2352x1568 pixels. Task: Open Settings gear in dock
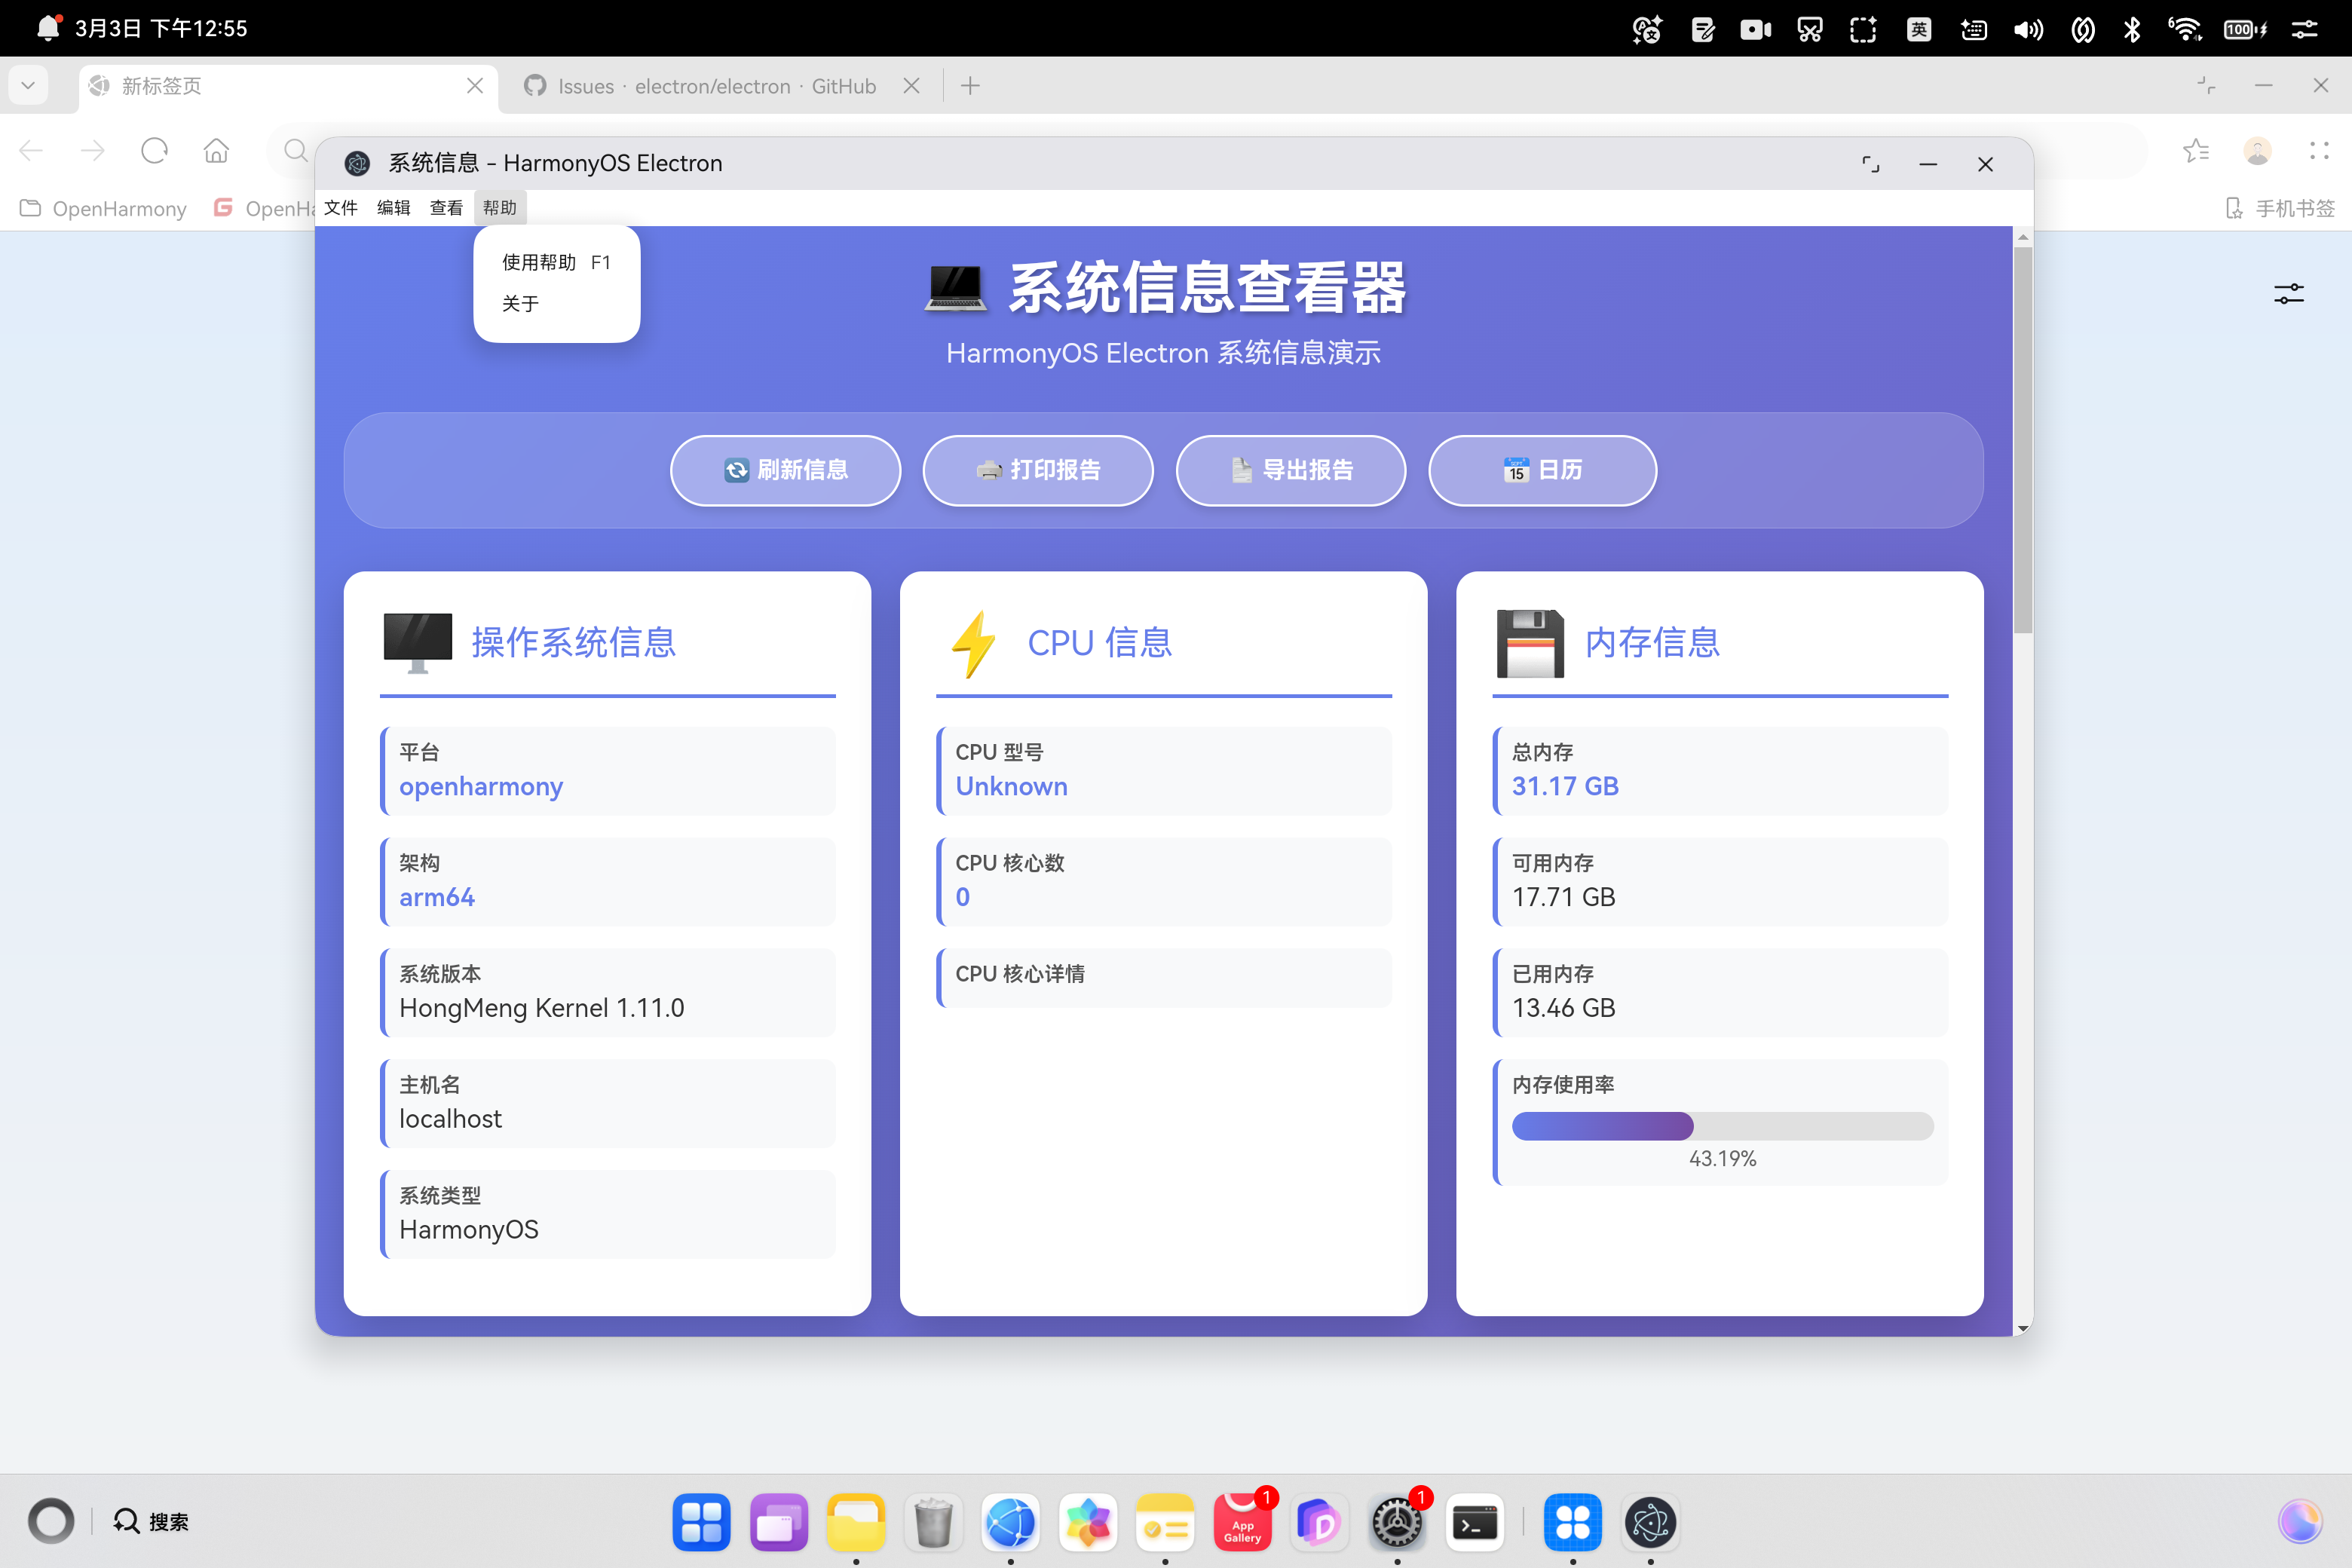coord(1397,1523)
